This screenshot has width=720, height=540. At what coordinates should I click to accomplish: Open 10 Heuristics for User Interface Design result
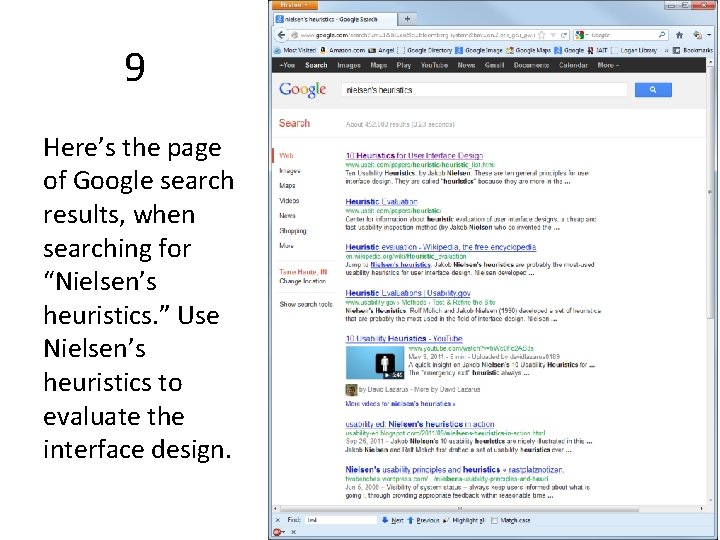(414, 155)
